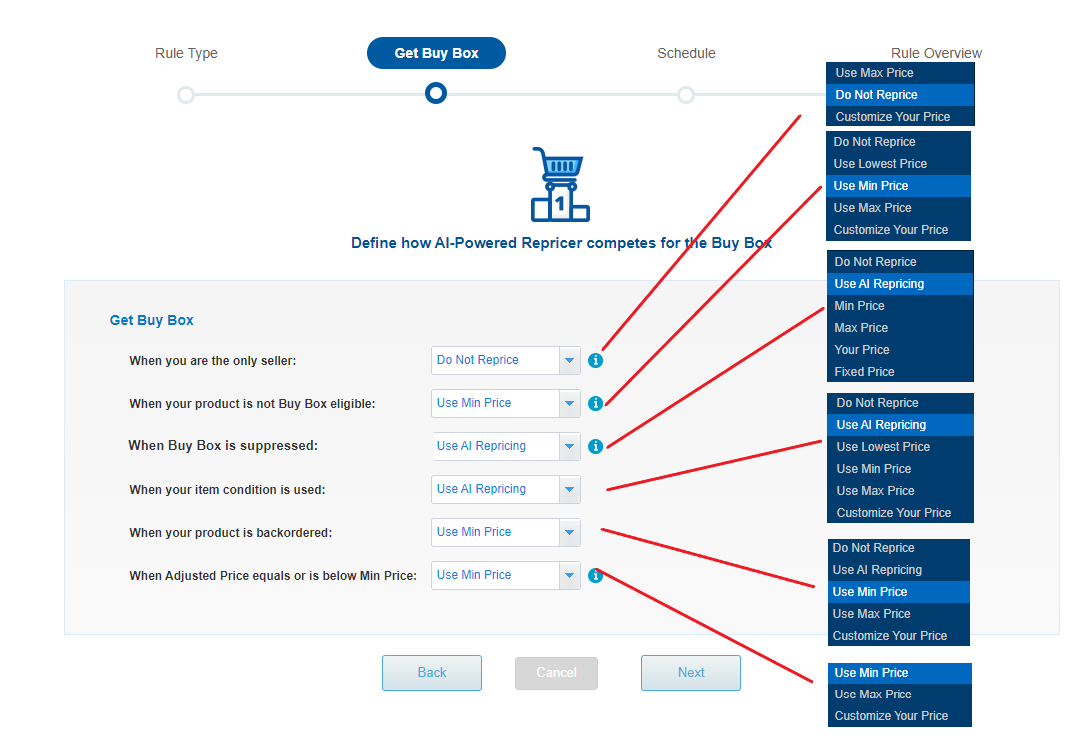Select highlighted Use Min Price in not-eligible list
This screenshot has width=1065, height=736.
click(x=898, y=185)
